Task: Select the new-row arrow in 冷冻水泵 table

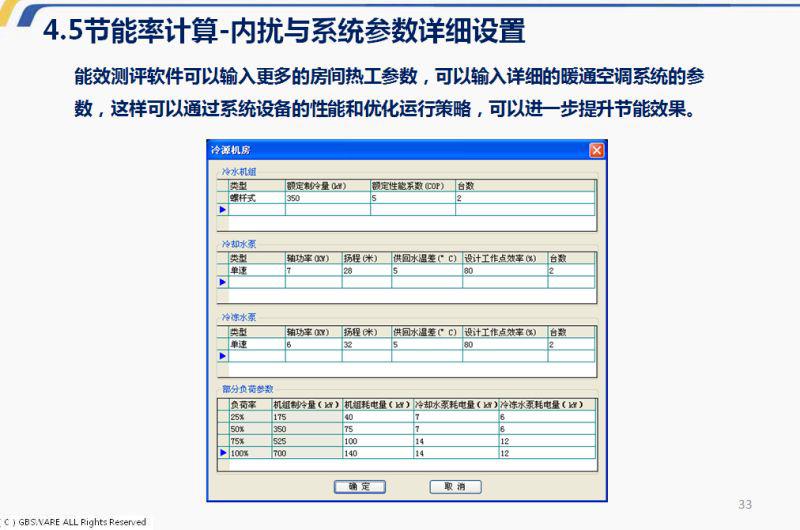Action: (x=222, y=356)
